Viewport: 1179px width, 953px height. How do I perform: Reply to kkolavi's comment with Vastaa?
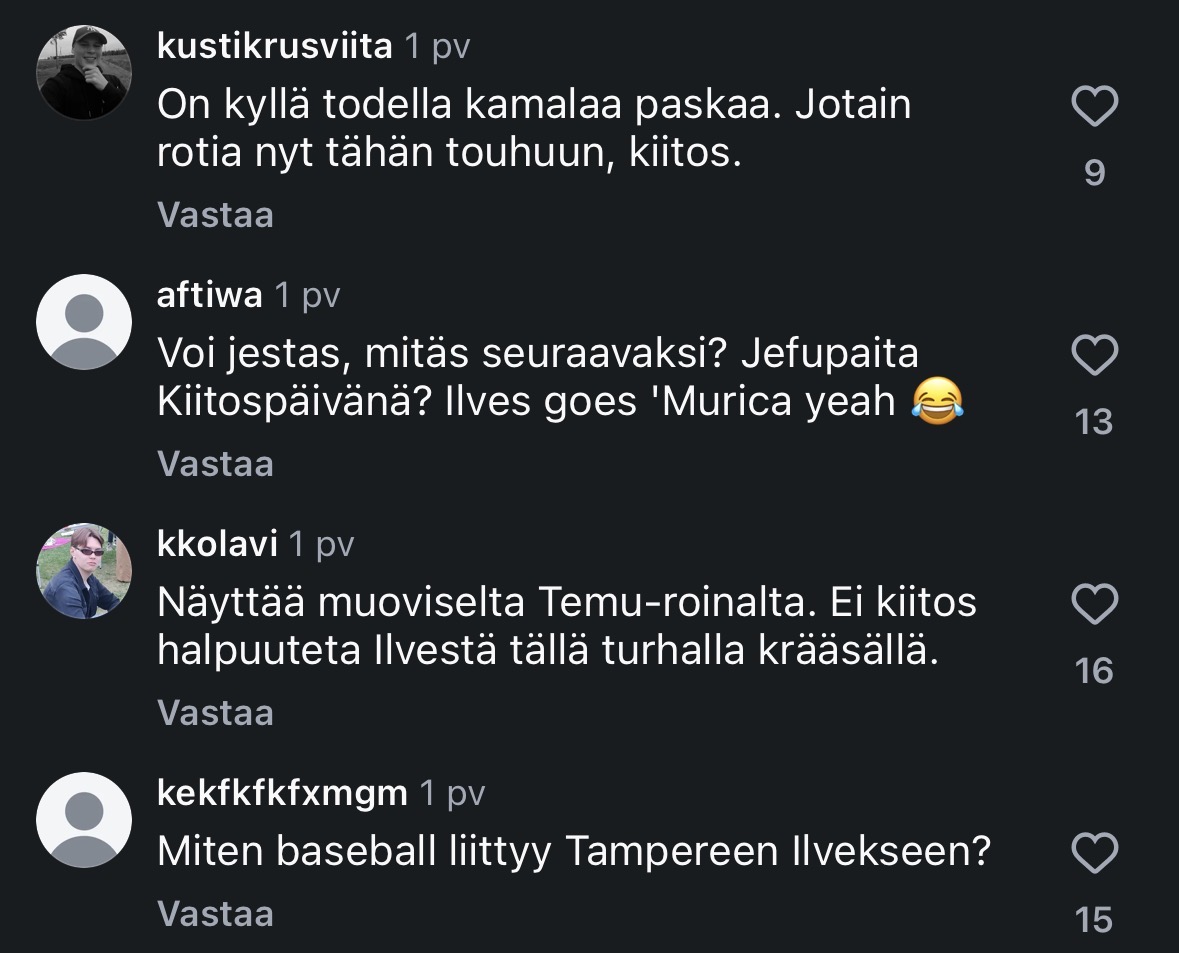(215, 713)
